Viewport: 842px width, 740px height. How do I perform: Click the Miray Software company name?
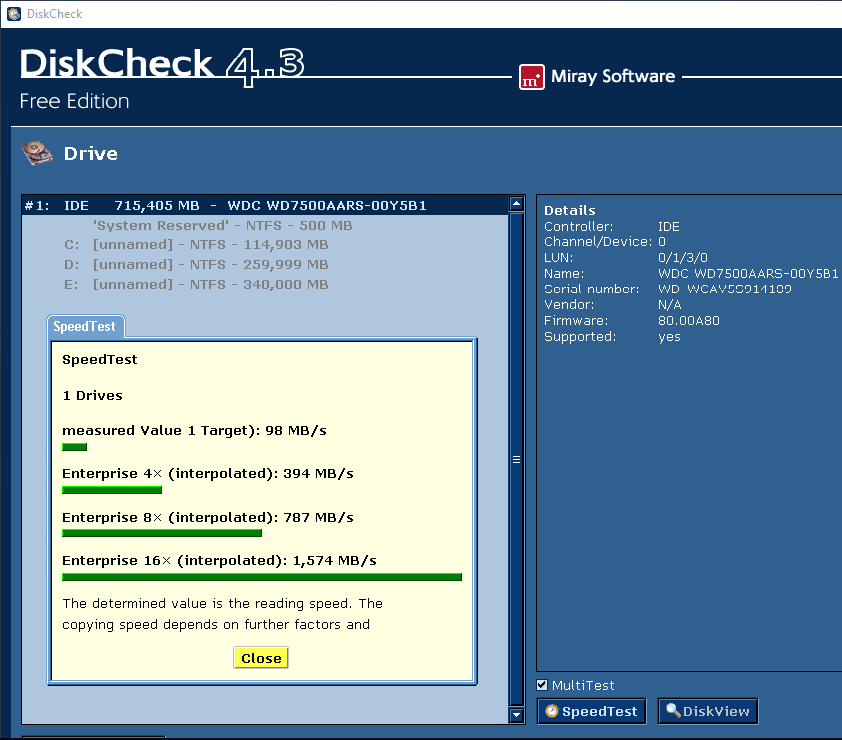[613, 76]
